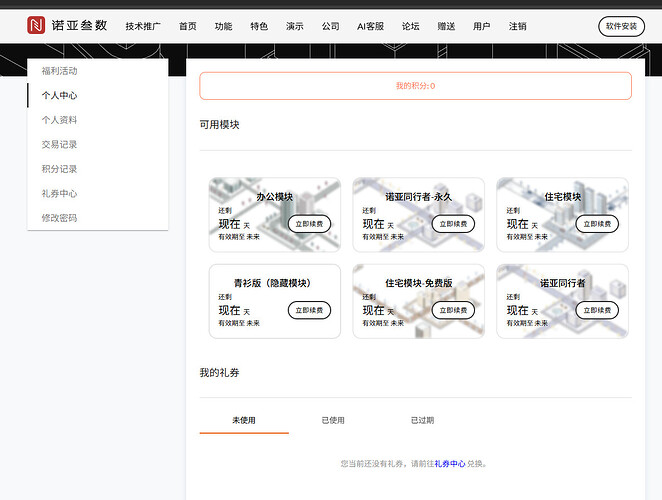Viewport: 662px width, 500px height.
Task: Open the 技术推广 menu
Action: pyautogui.click(x=143, y=26)
